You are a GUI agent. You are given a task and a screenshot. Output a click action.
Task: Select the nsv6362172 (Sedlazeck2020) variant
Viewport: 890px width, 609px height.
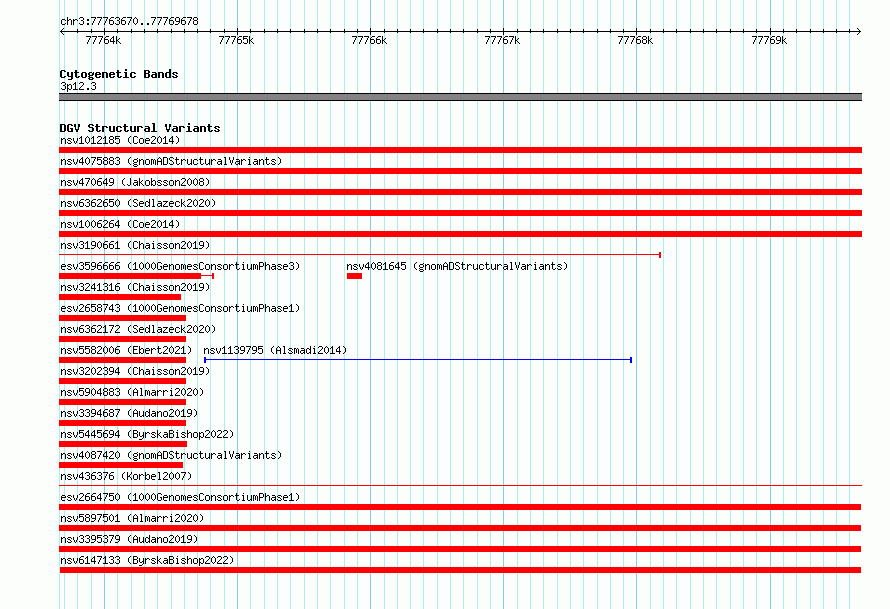coord(138,329)
